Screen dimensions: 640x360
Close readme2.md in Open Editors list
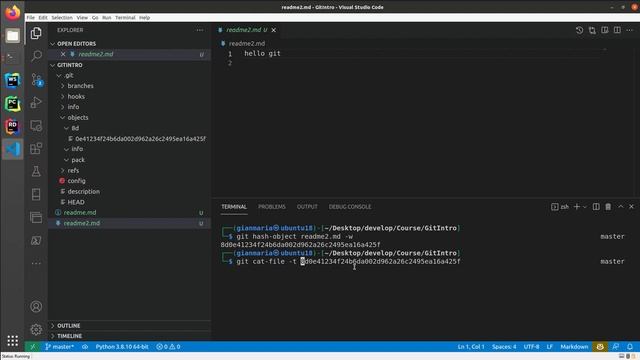63,54
